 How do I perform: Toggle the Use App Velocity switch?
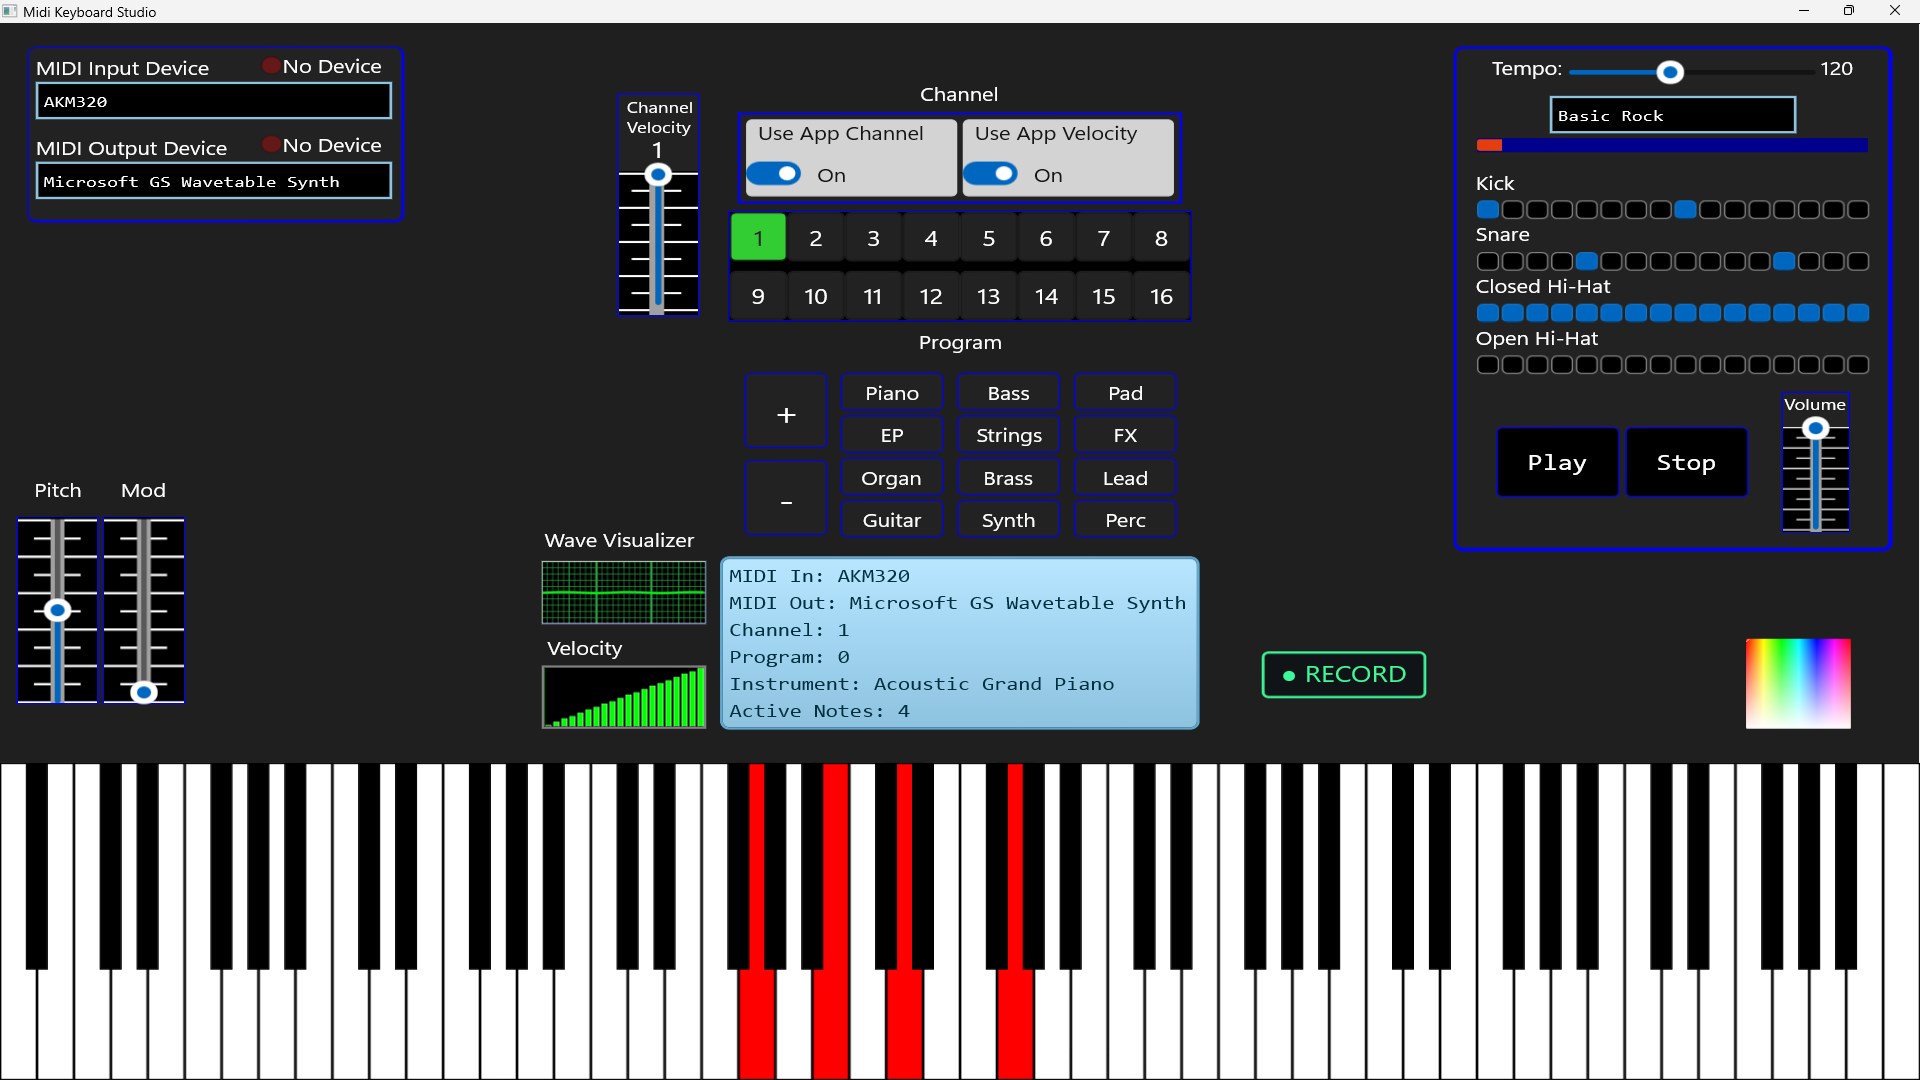click(991, 174)
